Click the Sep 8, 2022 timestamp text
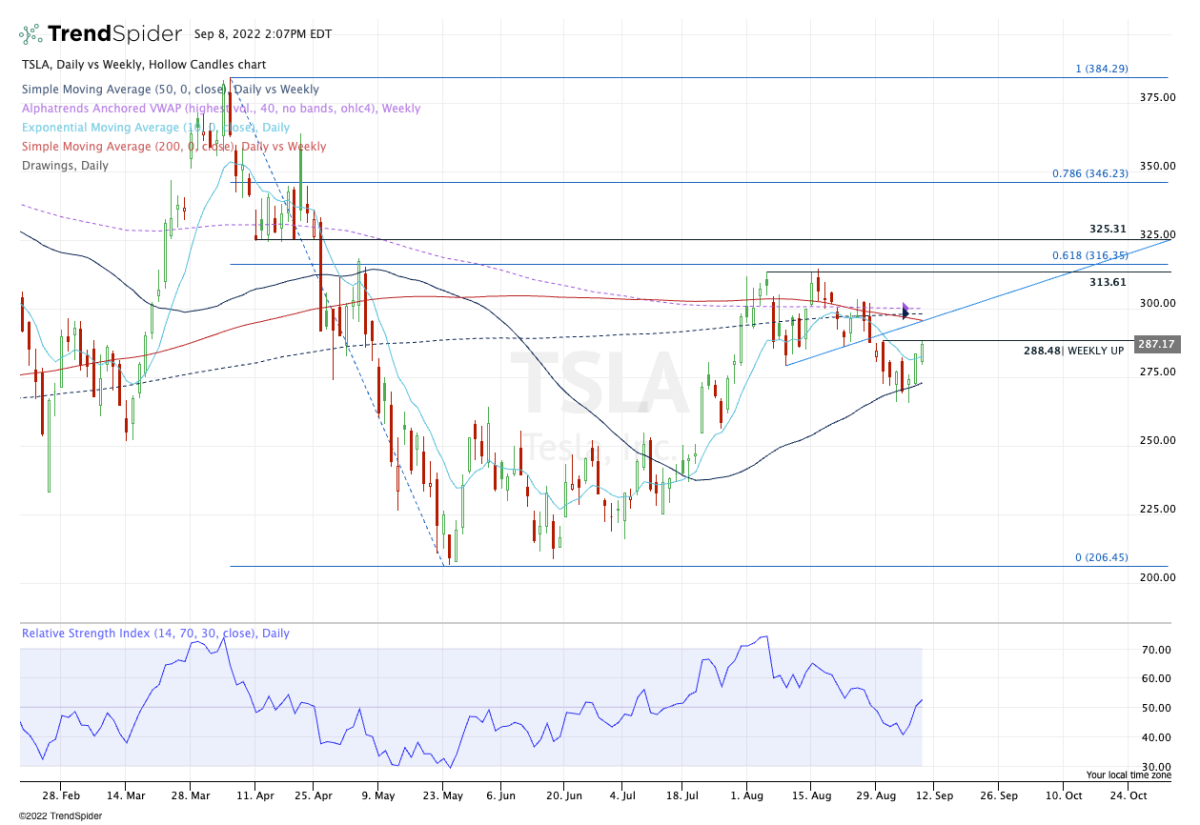Viewport: 1200px width, 825px height. pyautogui.click(x=262, y=34)
